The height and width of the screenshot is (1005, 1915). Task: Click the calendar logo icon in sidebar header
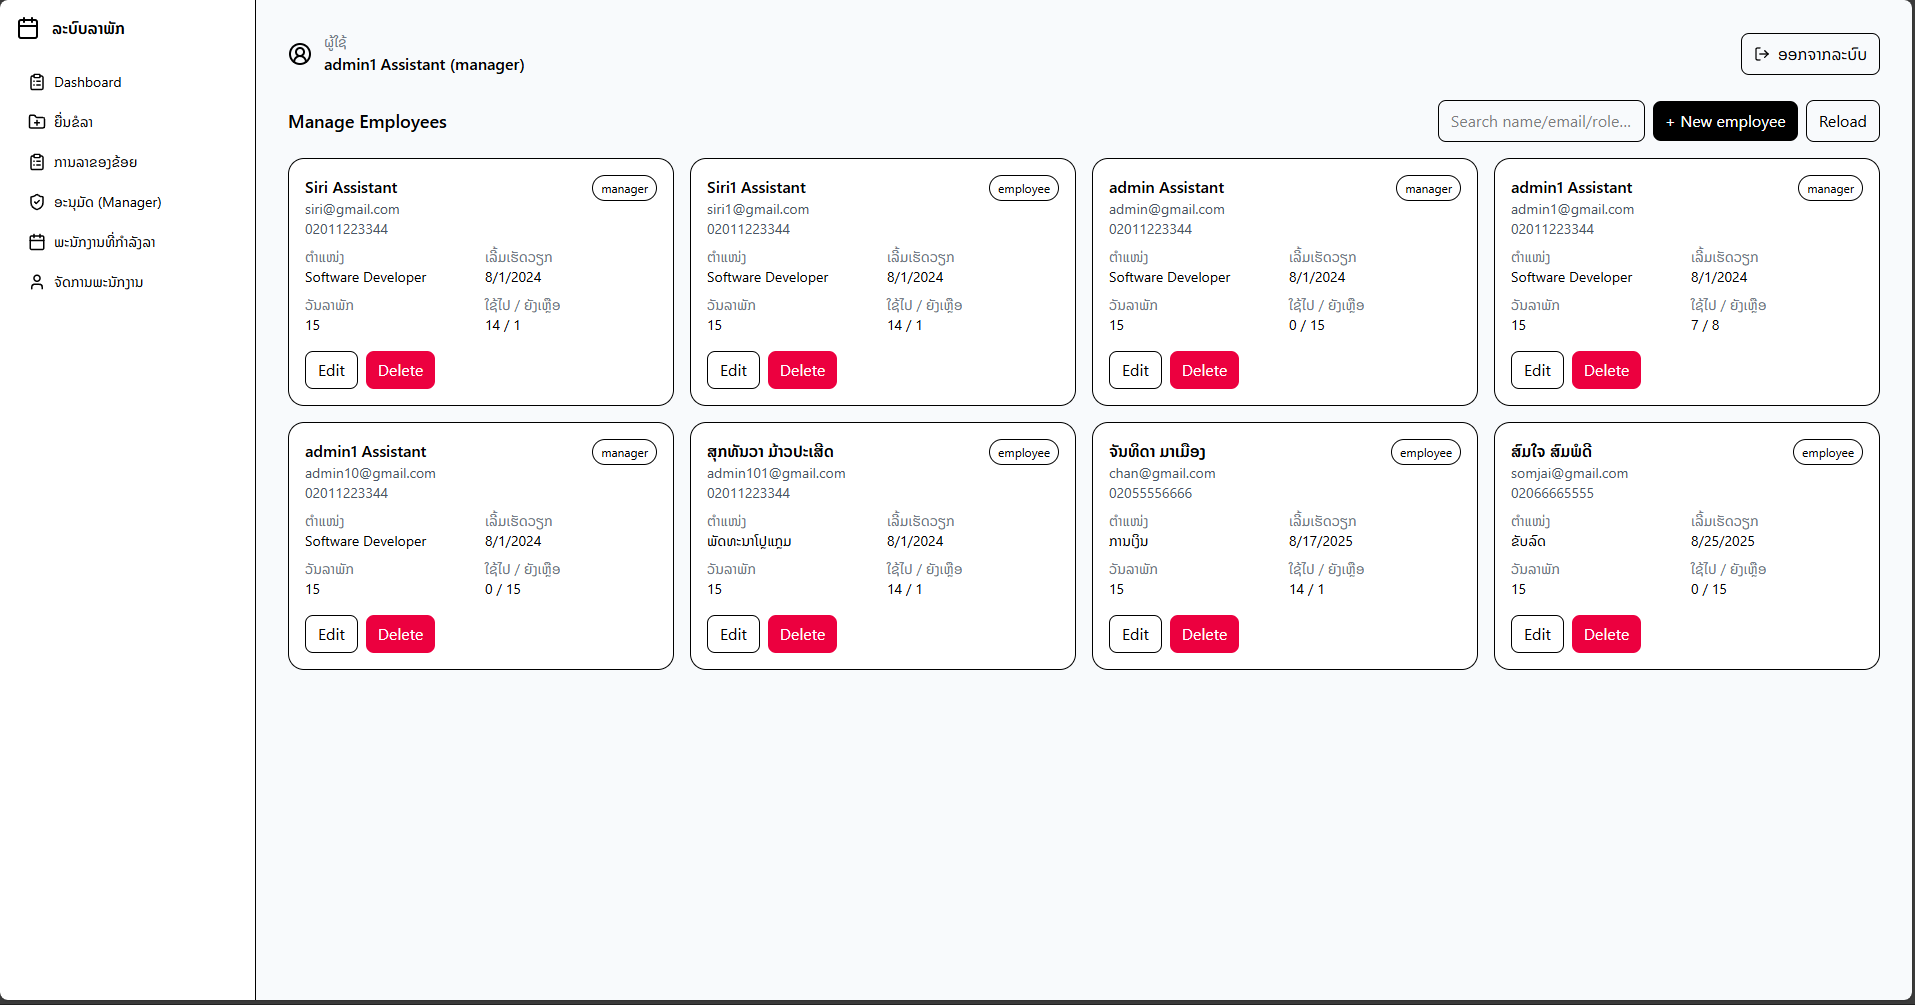tap(29, 28)
